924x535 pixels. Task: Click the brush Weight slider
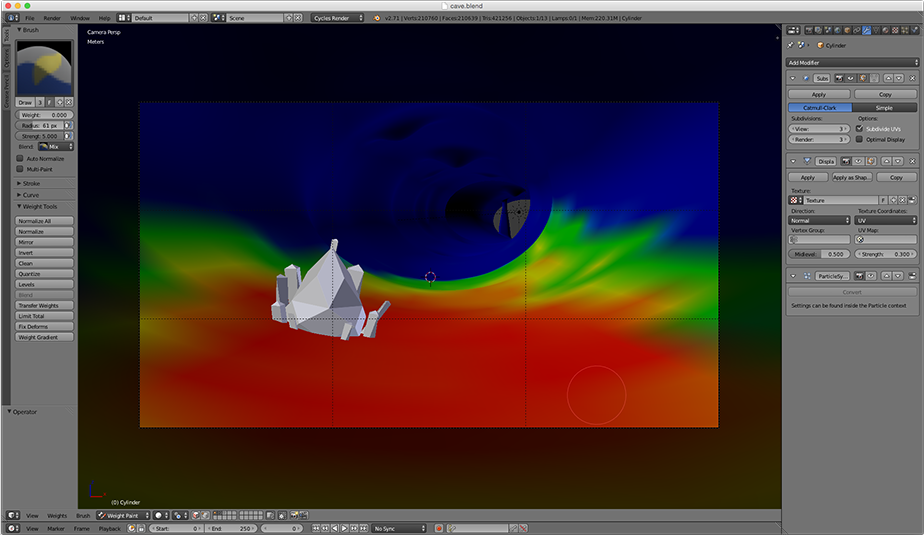click(x=45, y=115)
